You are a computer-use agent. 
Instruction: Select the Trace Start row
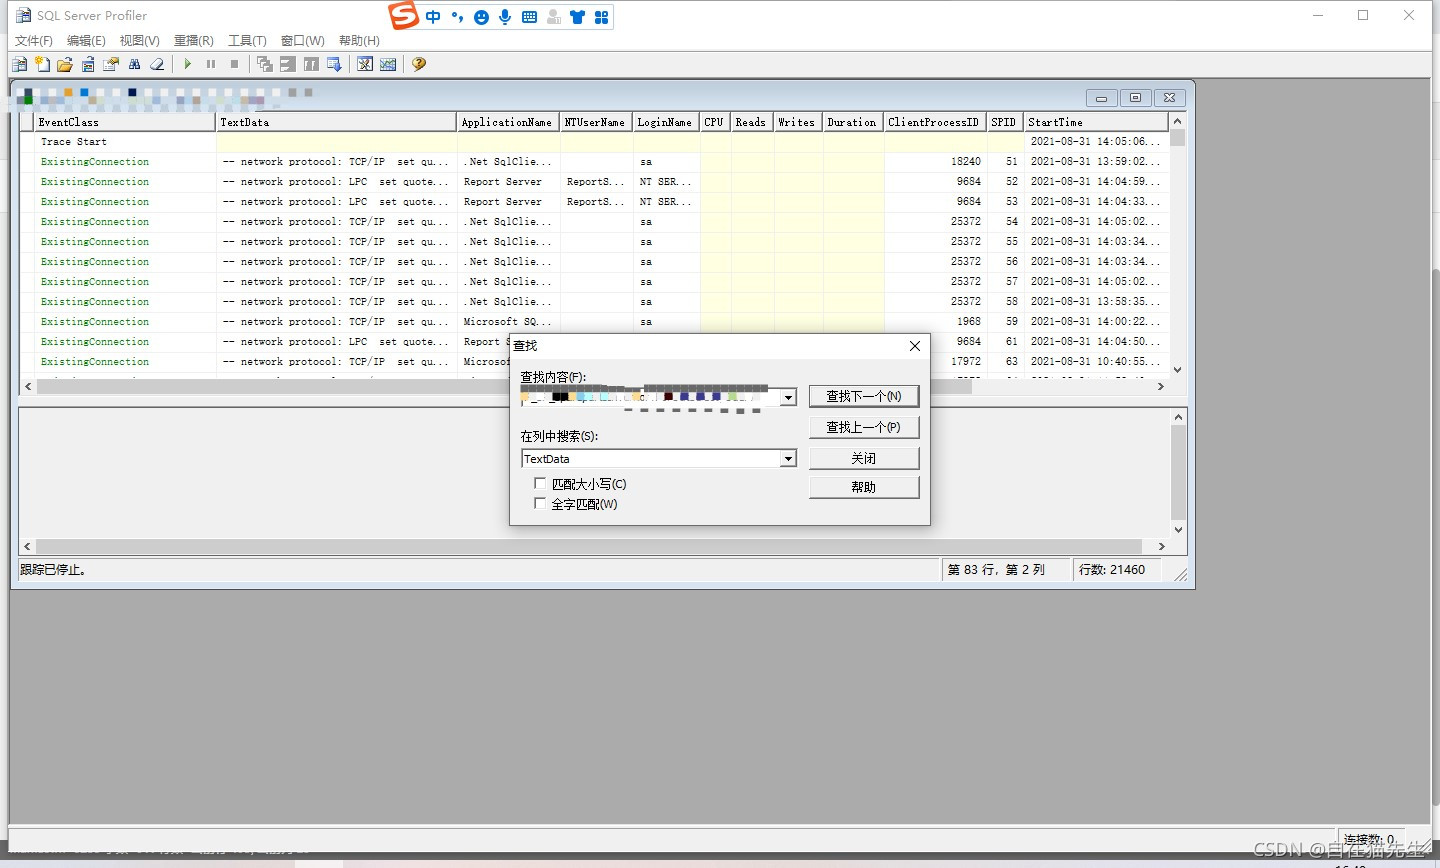point(594,142)
